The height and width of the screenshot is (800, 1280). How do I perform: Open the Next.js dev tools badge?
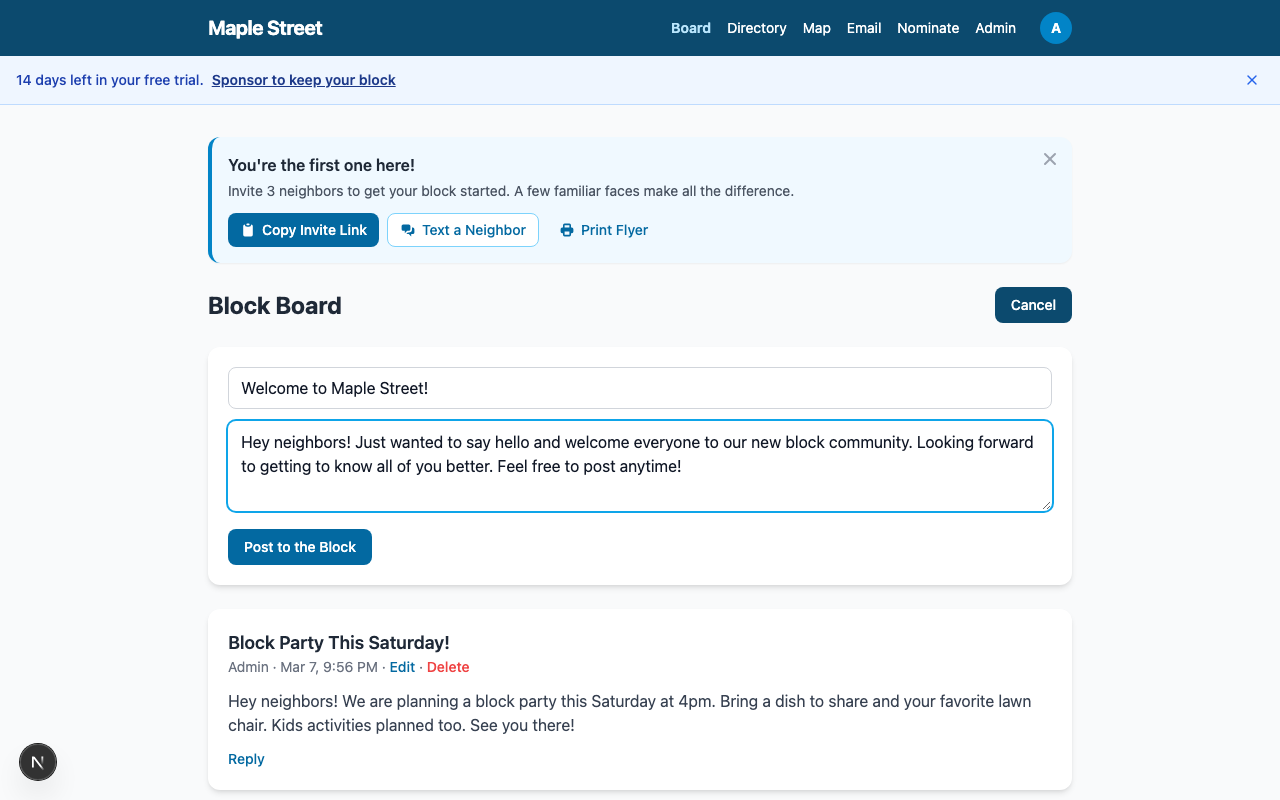[38, 763]
